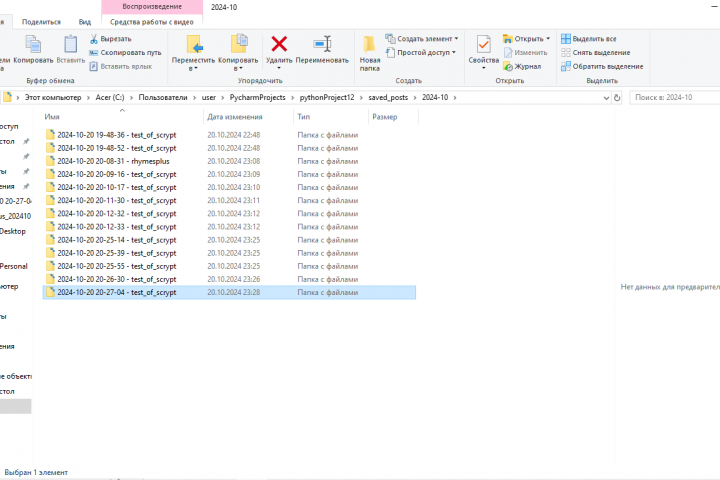Click the Edit (Изменить) ribbon item
The height and width of the screenshot is (480, 720).
525,52
